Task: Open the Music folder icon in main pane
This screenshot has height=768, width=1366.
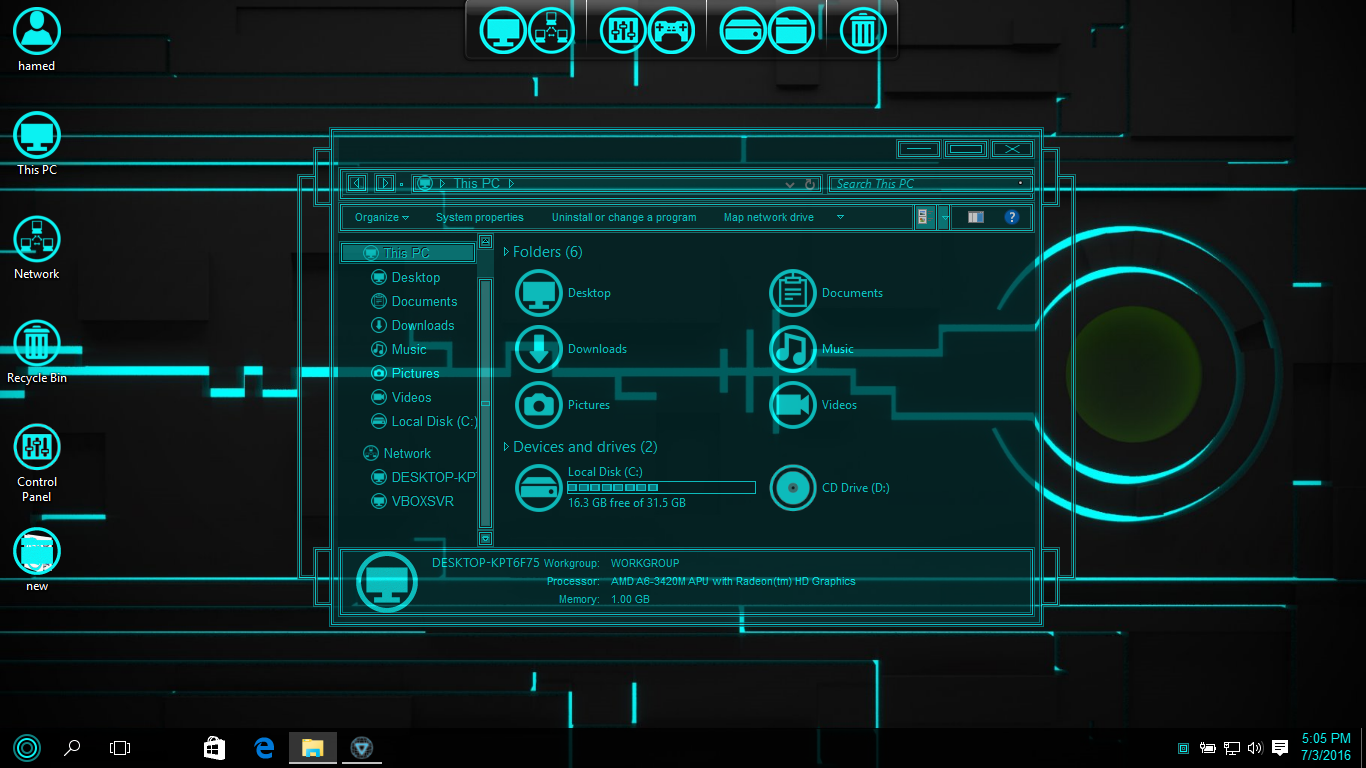Action: tap(793, 349)
